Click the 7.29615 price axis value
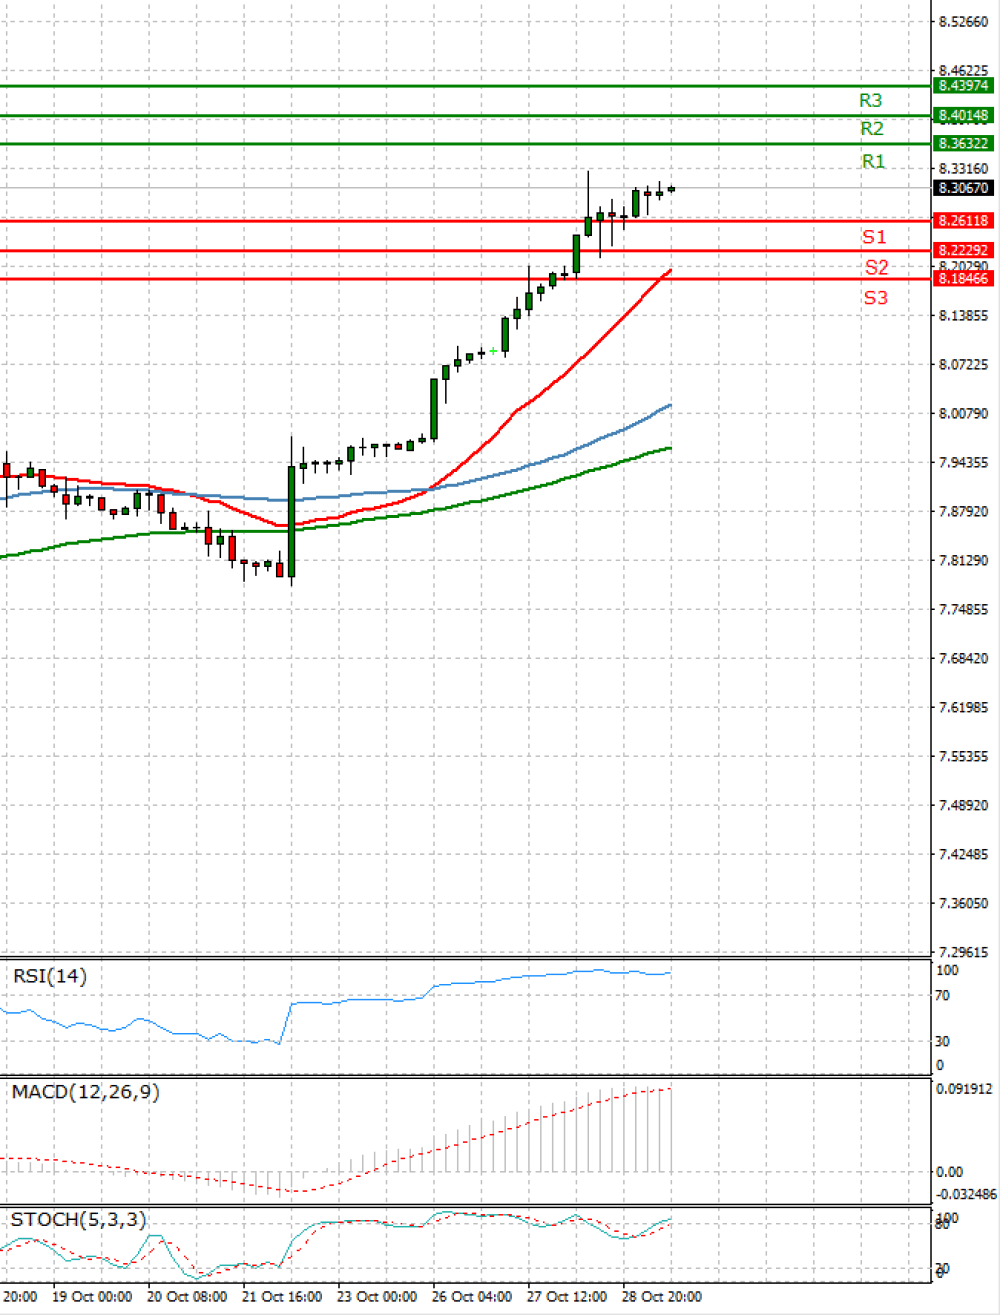 [964, 952]
